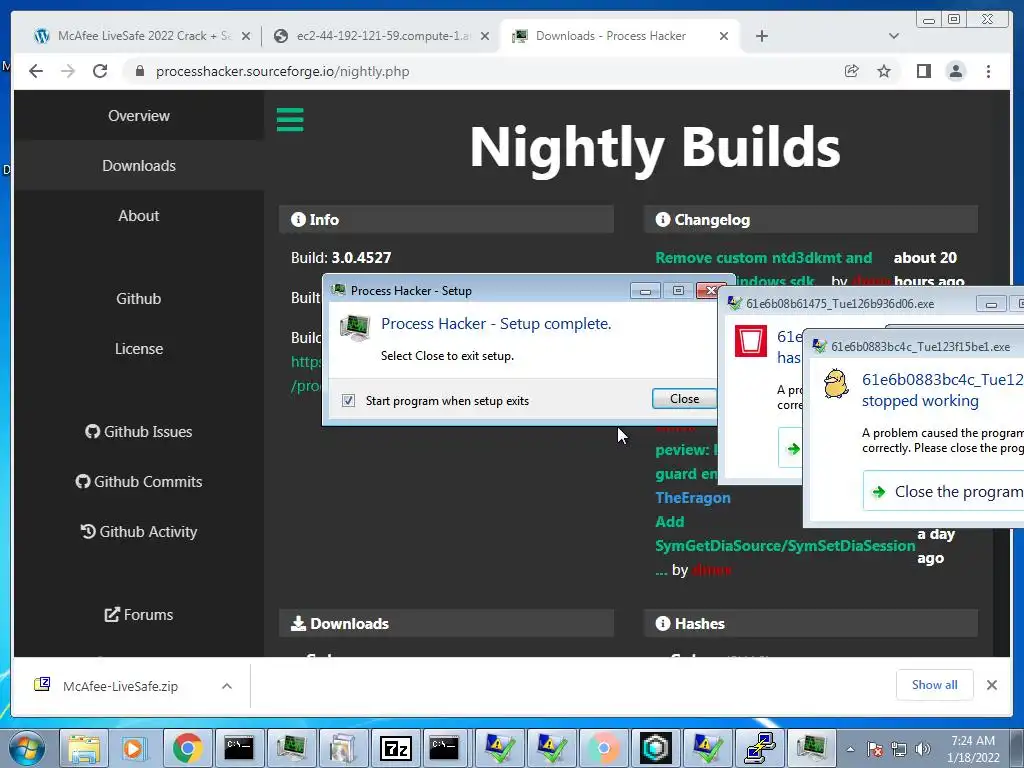Click Build: 3.0.4527 text
Image resolution: width=1024 pixels, height=768 pixels.
coord(341,258)
